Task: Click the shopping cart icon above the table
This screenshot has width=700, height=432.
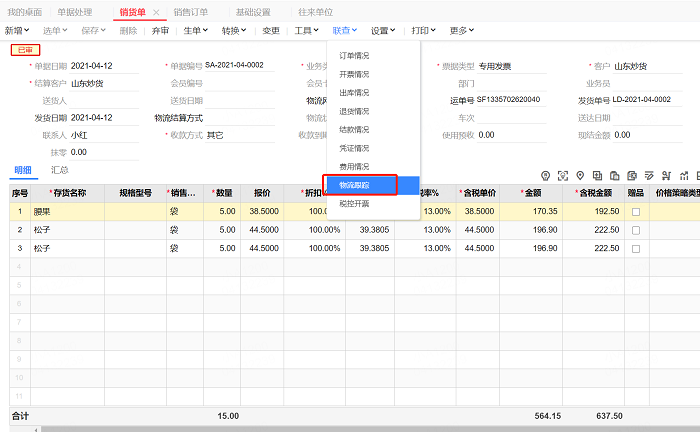Action: click(666, 176)
